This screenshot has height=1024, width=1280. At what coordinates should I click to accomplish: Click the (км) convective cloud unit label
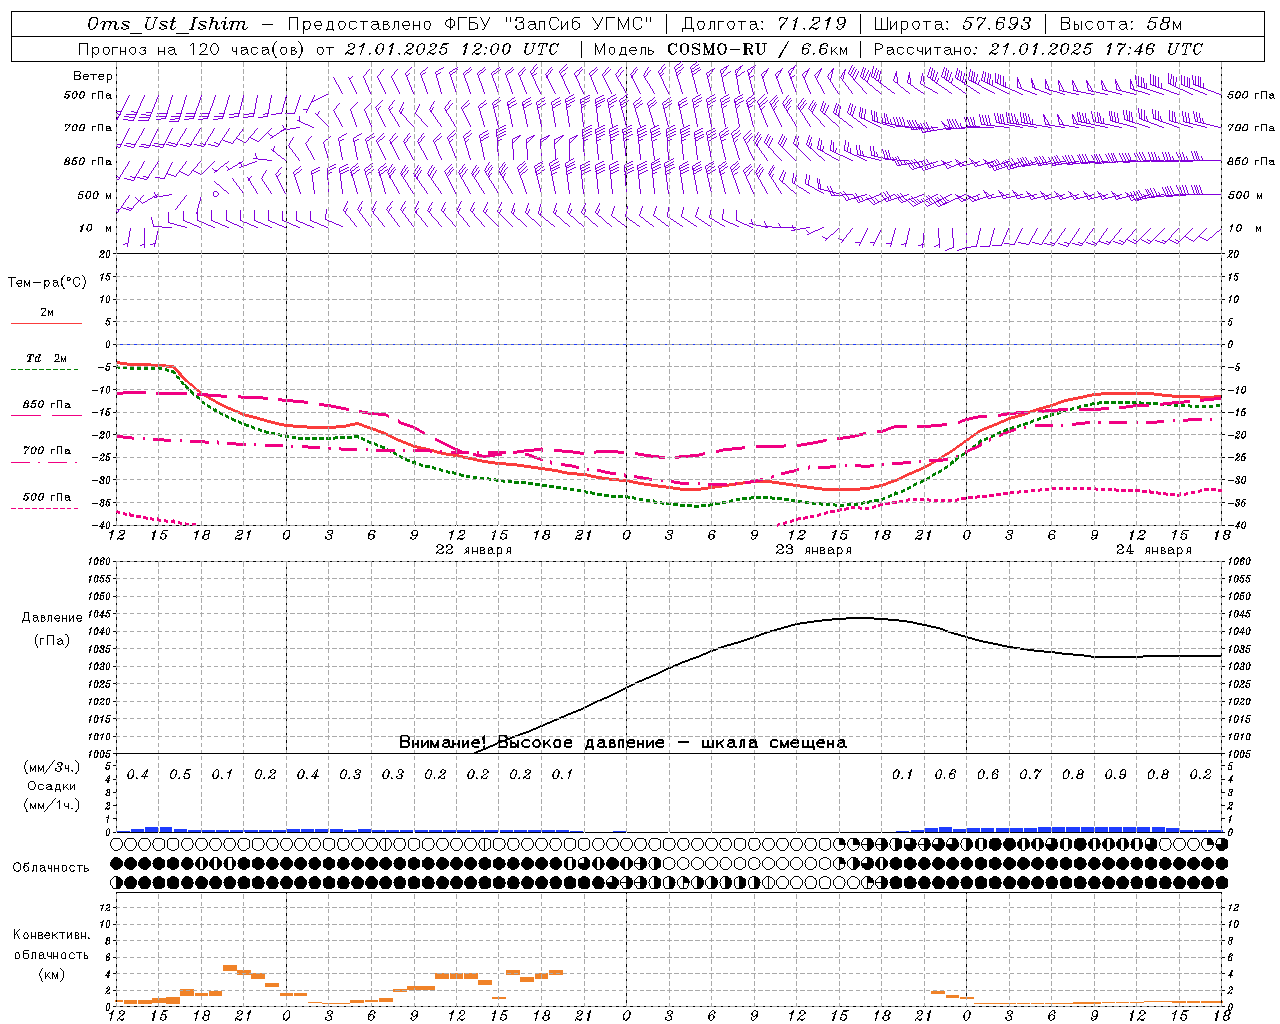tap(52, 974)
